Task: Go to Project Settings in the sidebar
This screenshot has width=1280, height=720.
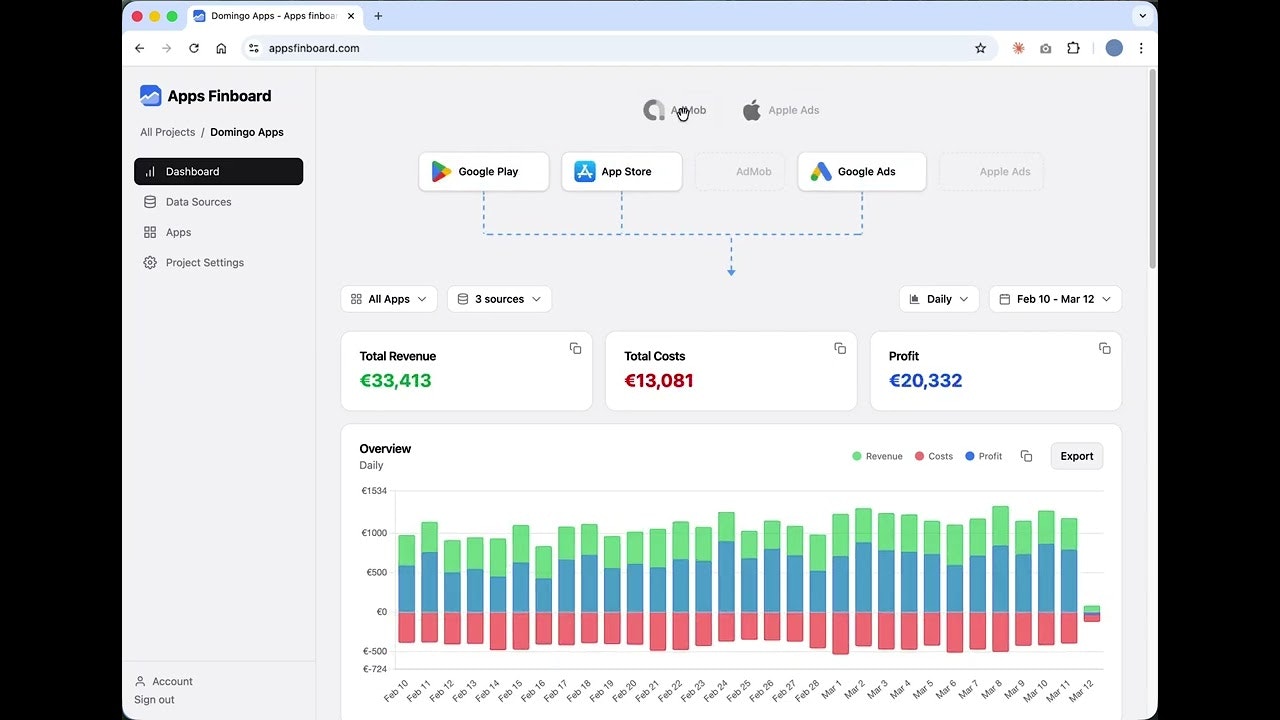Action: click(204, 262)
